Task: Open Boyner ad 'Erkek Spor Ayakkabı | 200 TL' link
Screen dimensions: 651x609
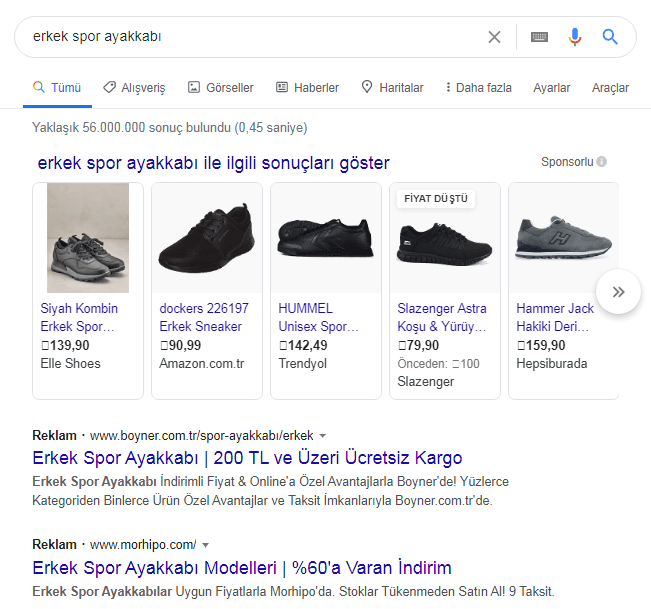Action: [247, 458]
